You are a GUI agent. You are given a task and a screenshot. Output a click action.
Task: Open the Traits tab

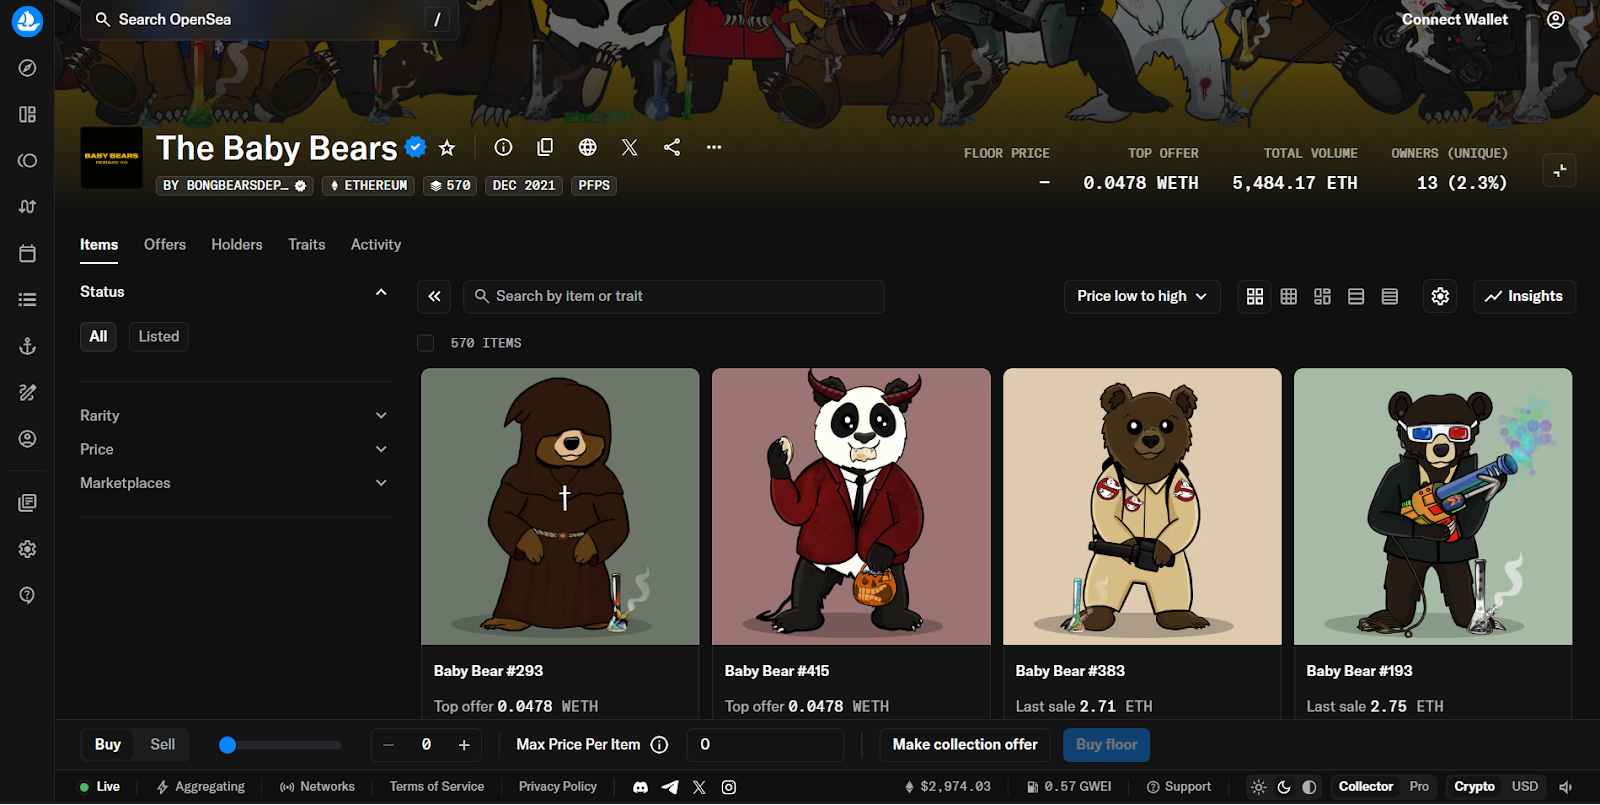pos(307,245)
